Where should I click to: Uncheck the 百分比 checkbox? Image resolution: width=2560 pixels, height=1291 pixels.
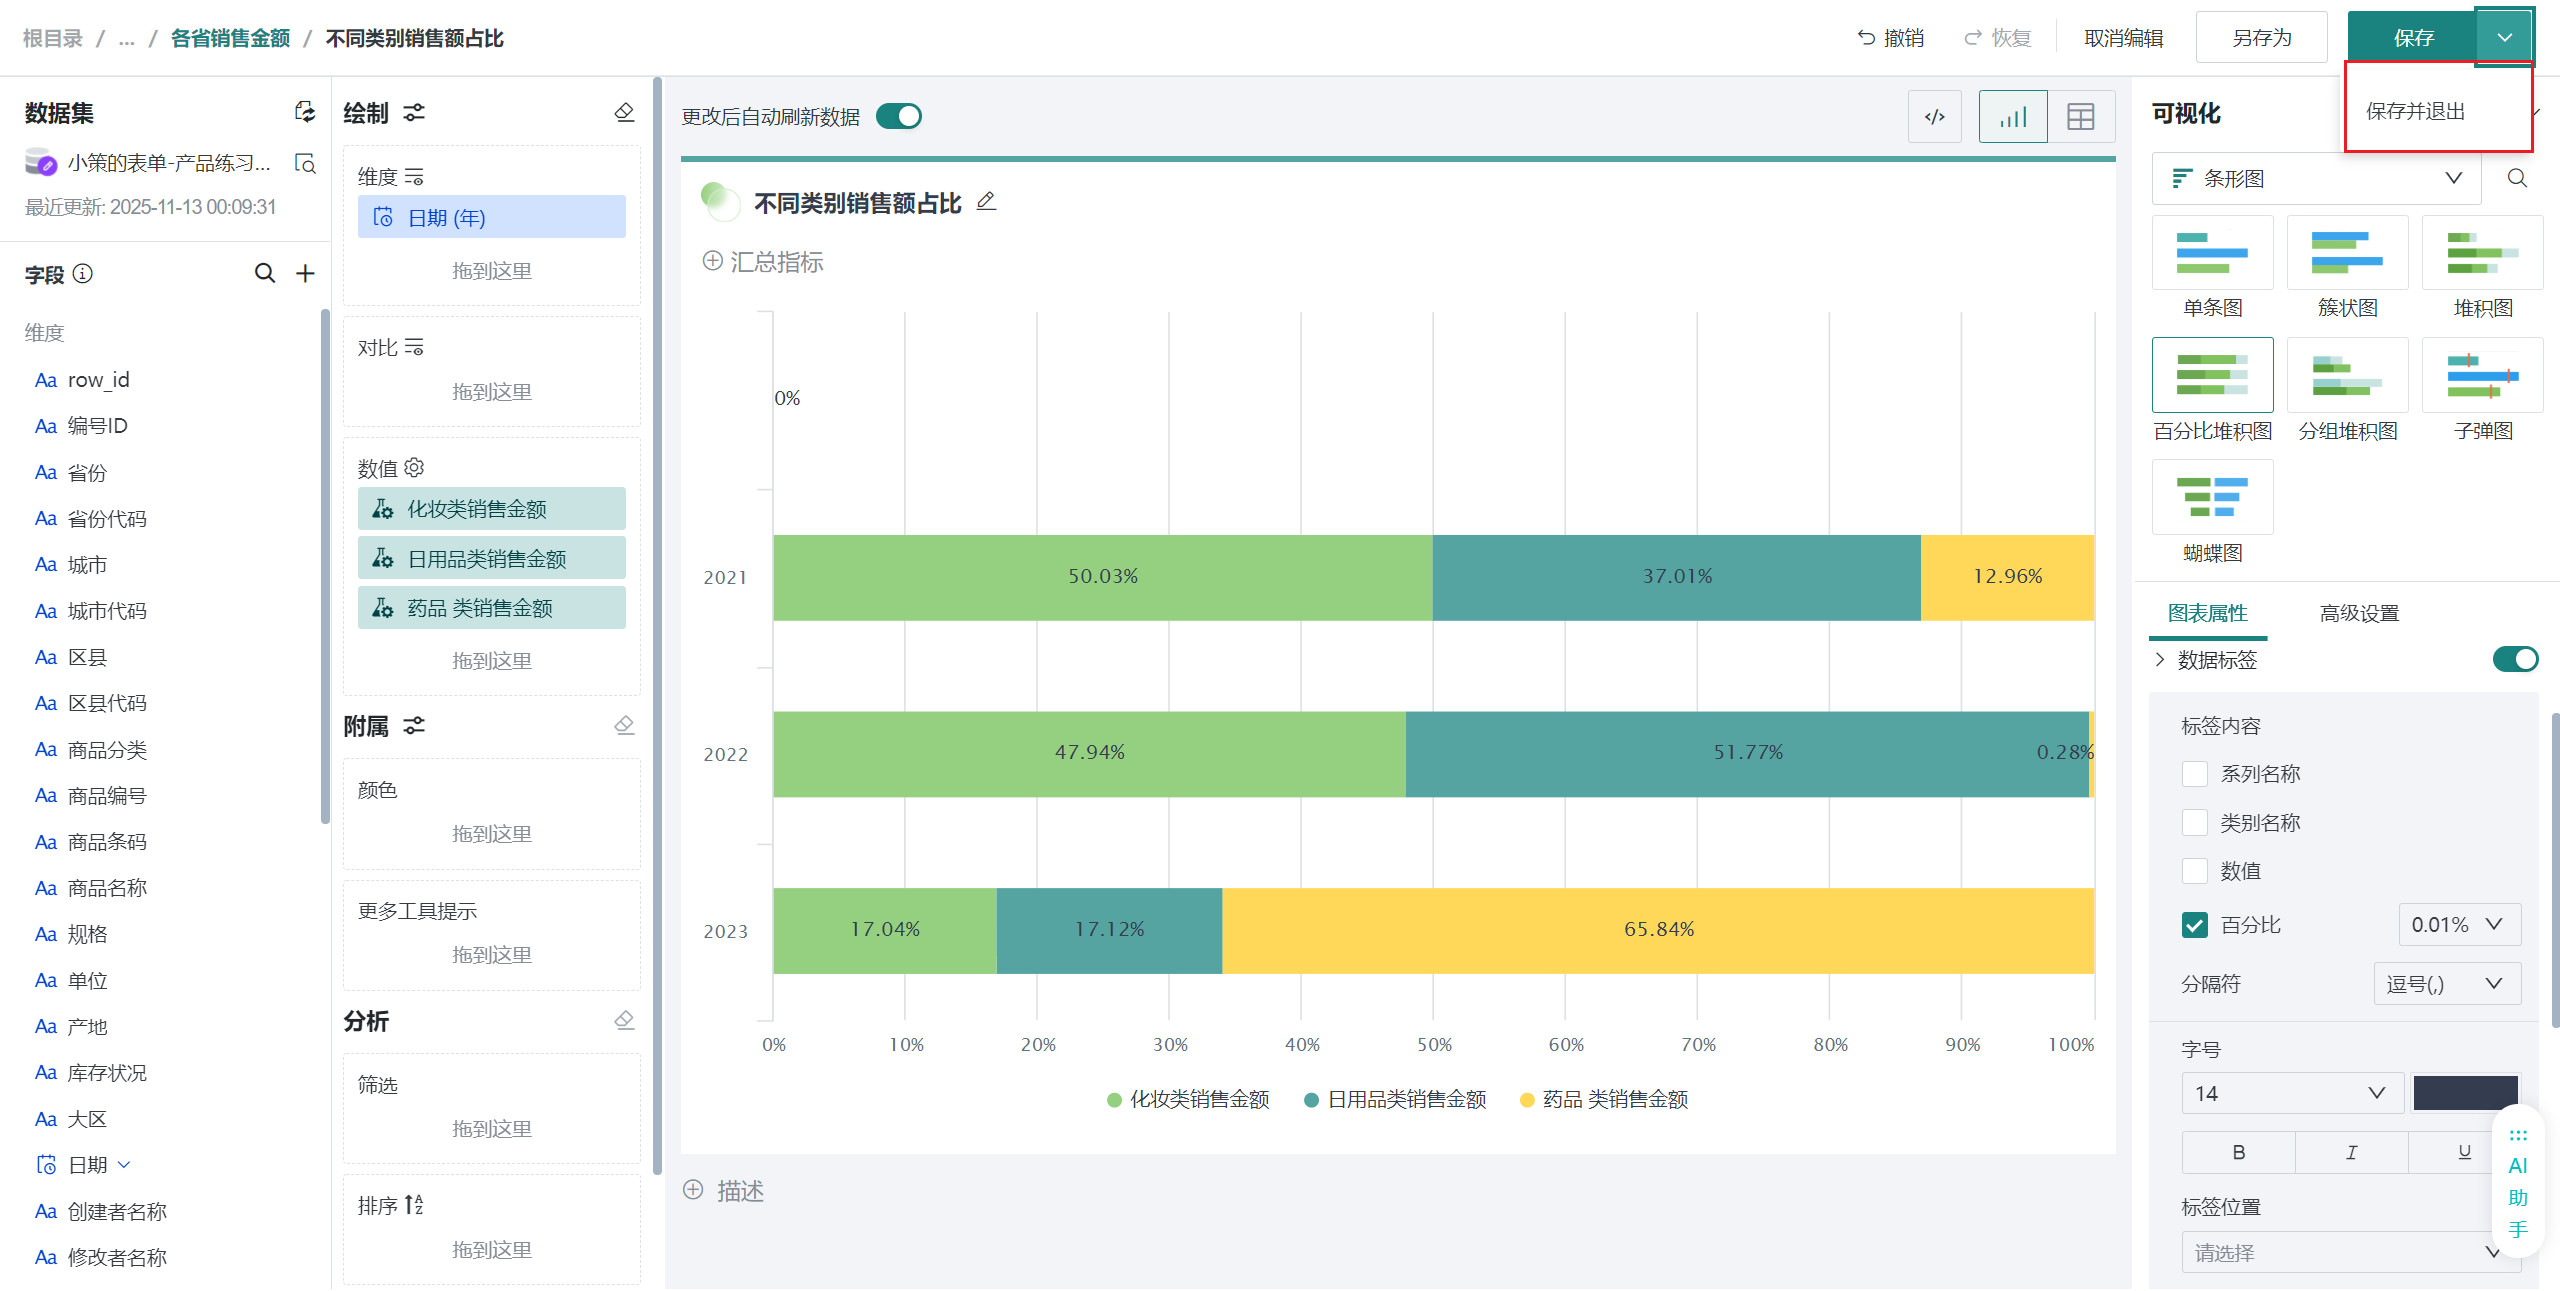[2195, 925]
